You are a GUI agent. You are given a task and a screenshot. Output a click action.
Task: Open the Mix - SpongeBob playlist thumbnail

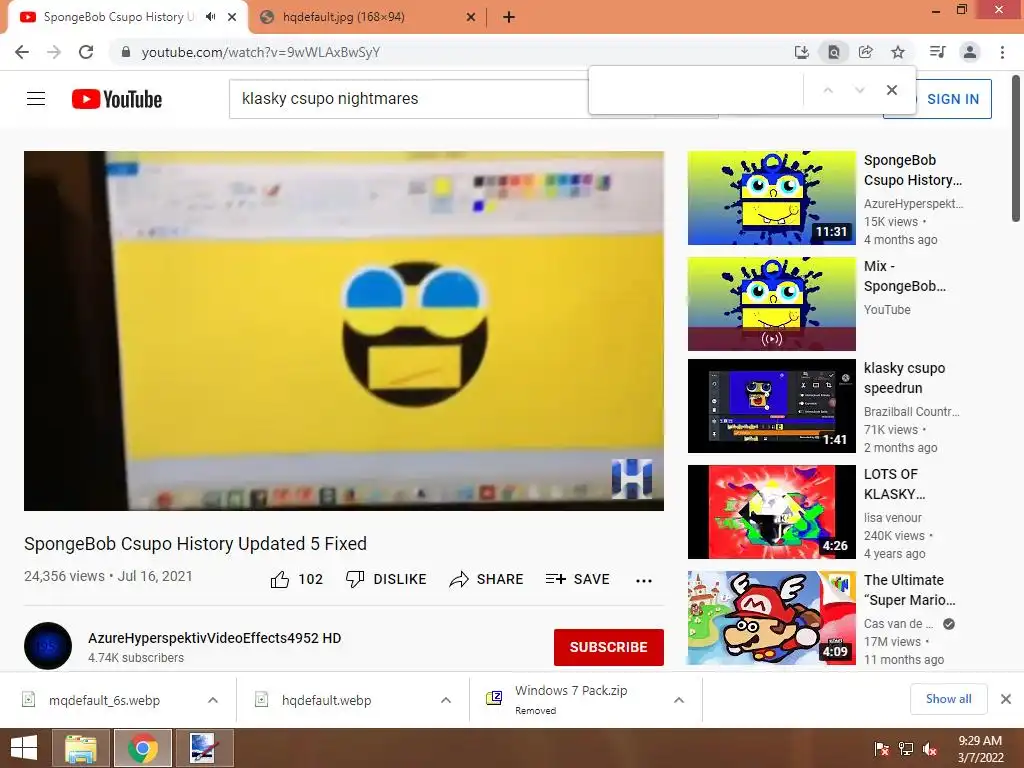click(771, 304)
